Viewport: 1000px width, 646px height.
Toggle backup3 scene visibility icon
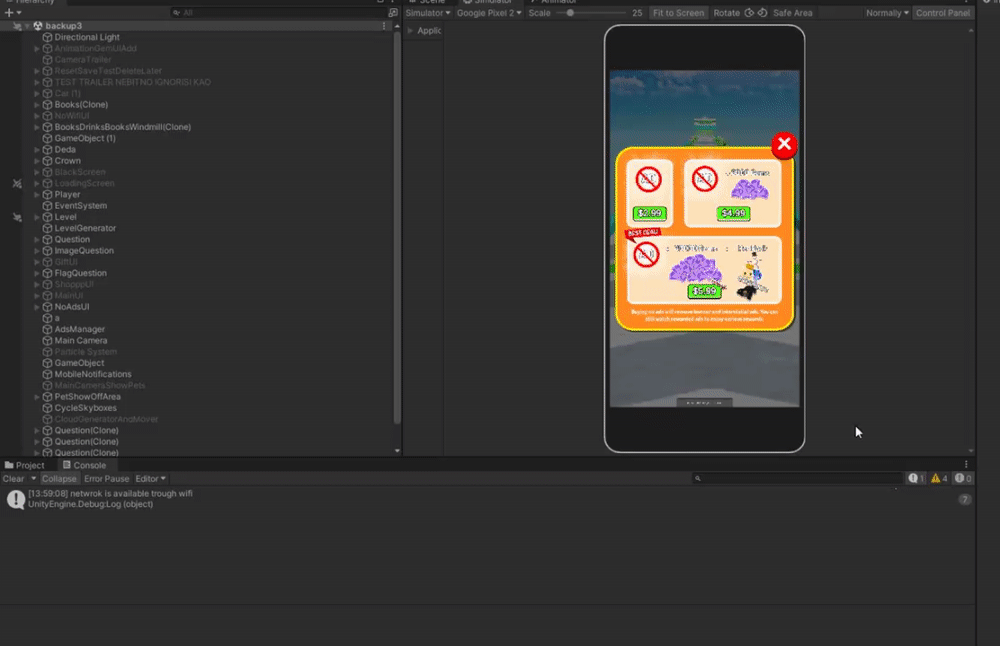(x=17, y=26)
